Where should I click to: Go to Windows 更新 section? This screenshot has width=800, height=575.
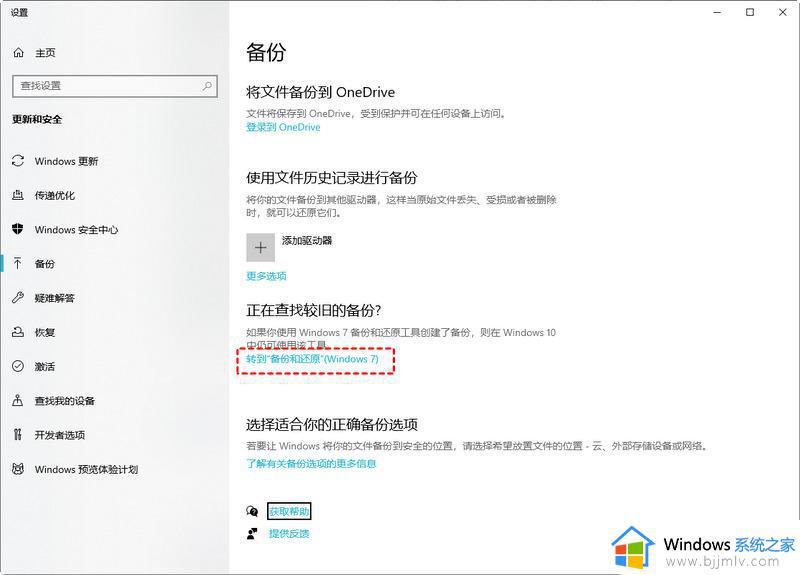coord(66,161)
